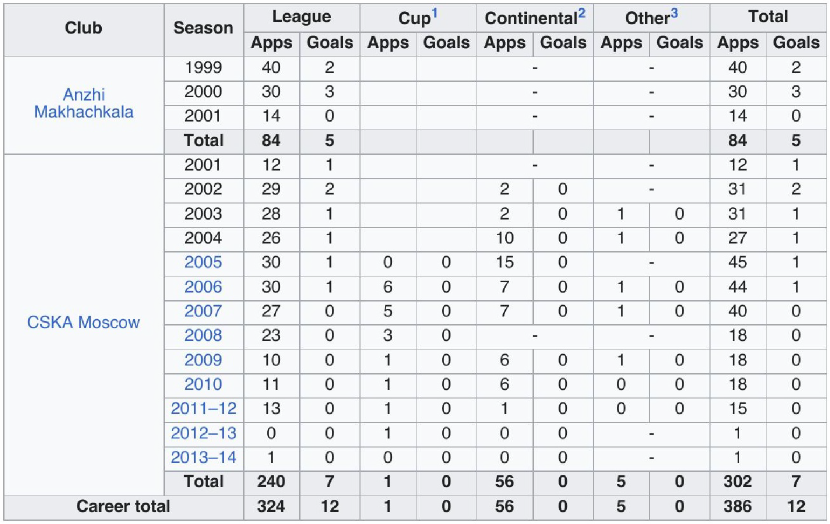Click footnote 2 beside Continental header

coord(582,13)
